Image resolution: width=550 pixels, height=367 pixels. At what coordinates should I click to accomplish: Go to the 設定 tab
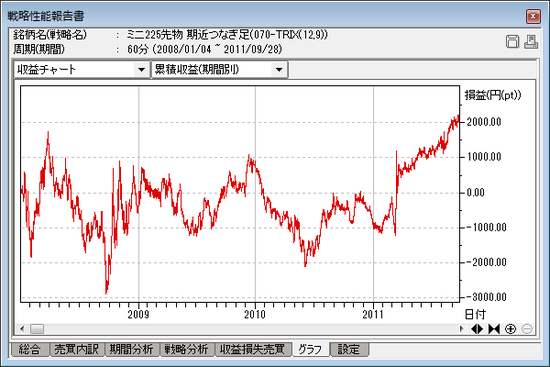click(349, 349)
